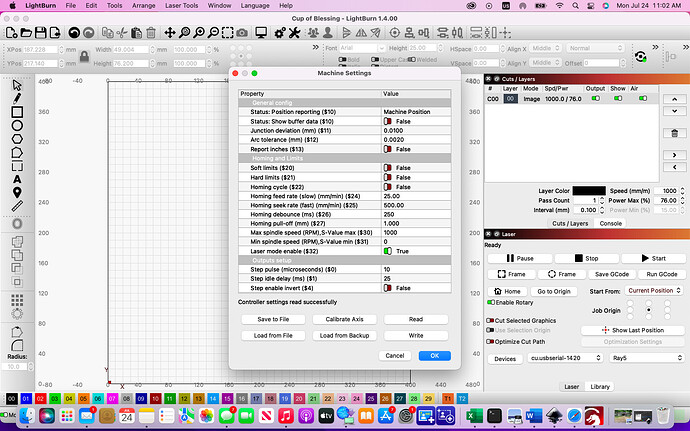Image resolution: width=690 pixels, height=431 pixels.
Task: Click the Frame selection dashed square icon
Action: pos(228,33)
